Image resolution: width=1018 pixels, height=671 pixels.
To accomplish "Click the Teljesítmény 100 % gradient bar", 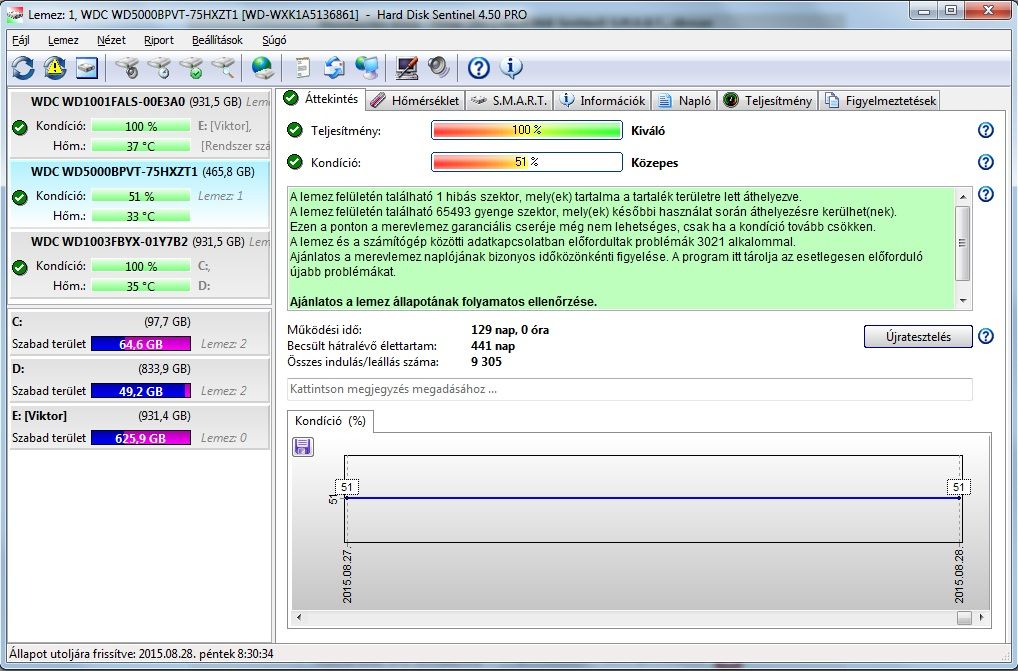I will tap(527, 130).
